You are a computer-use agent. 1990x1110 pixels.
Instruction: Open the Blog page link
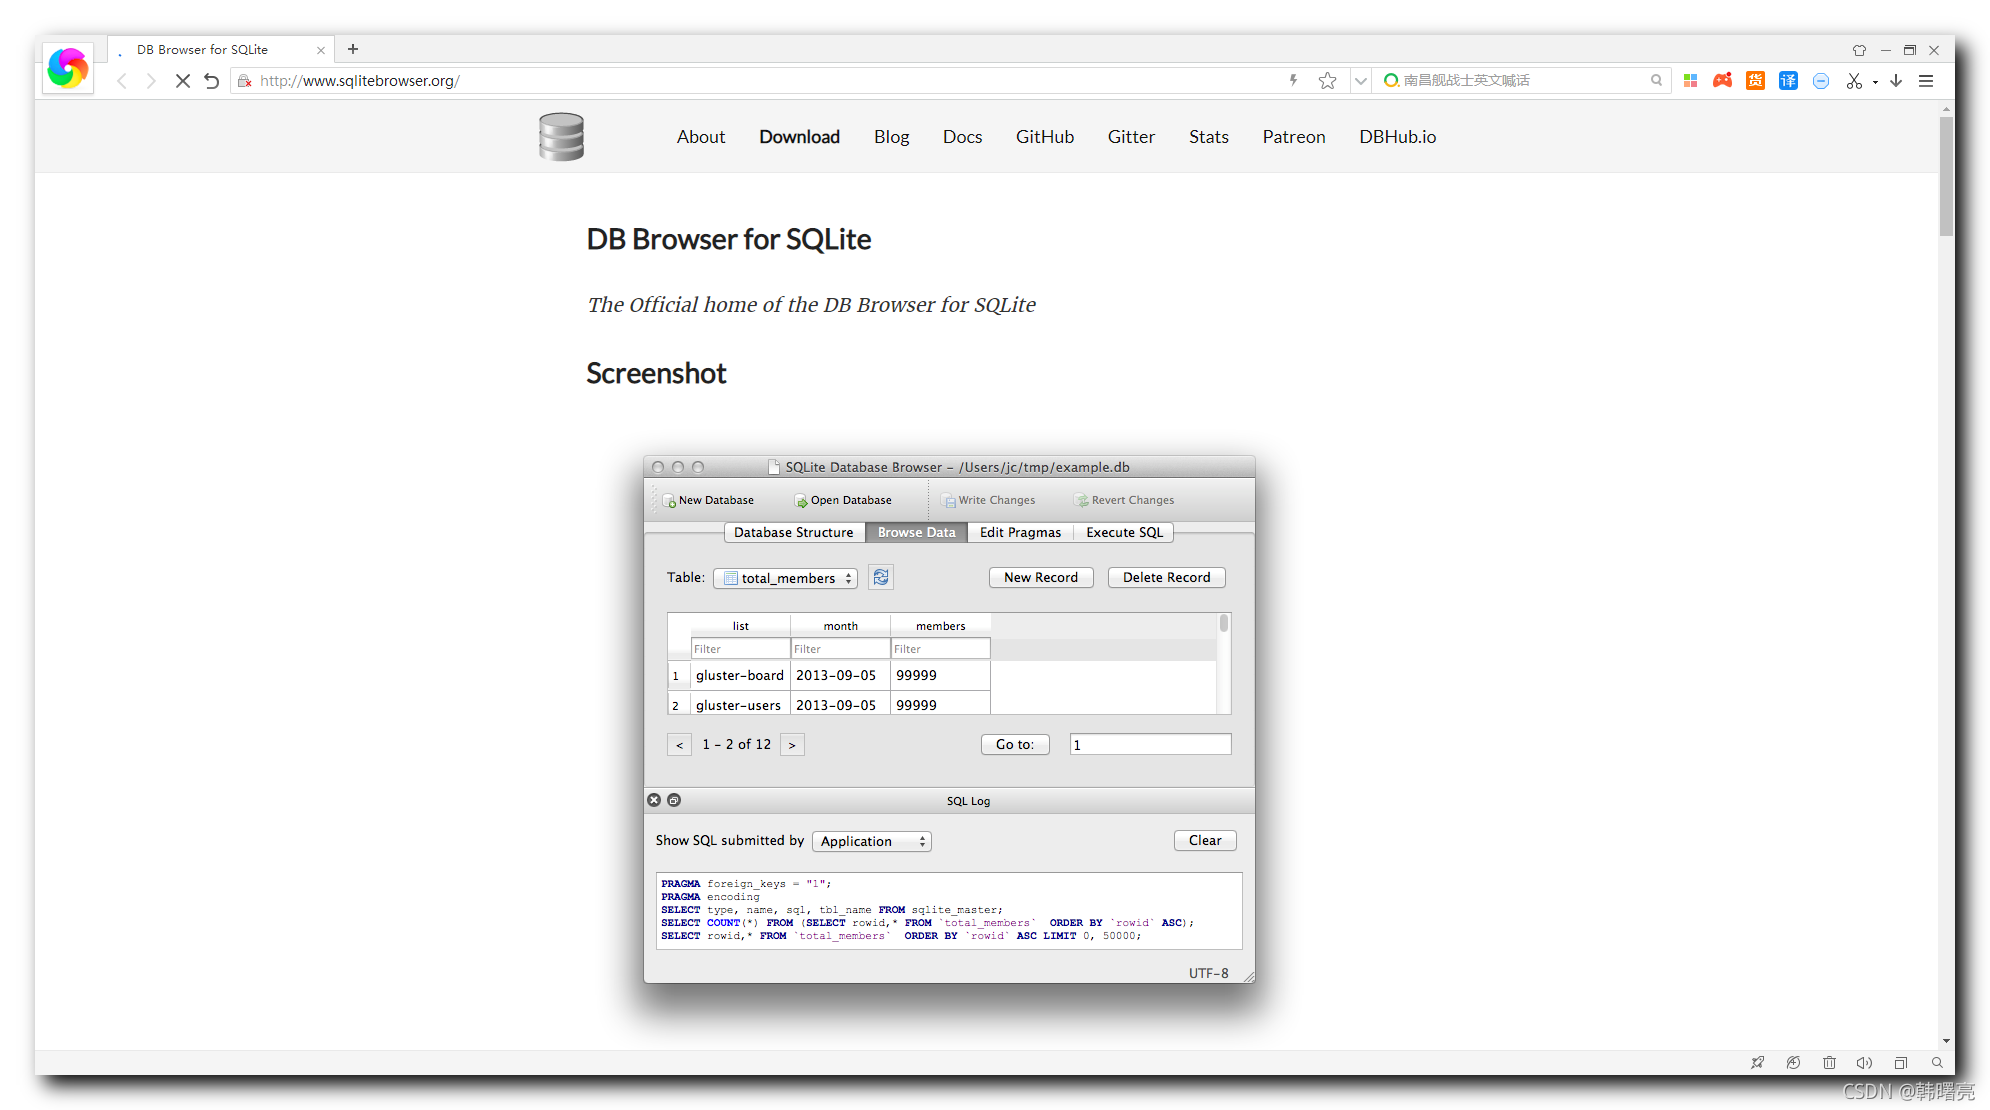pos(891,137)
